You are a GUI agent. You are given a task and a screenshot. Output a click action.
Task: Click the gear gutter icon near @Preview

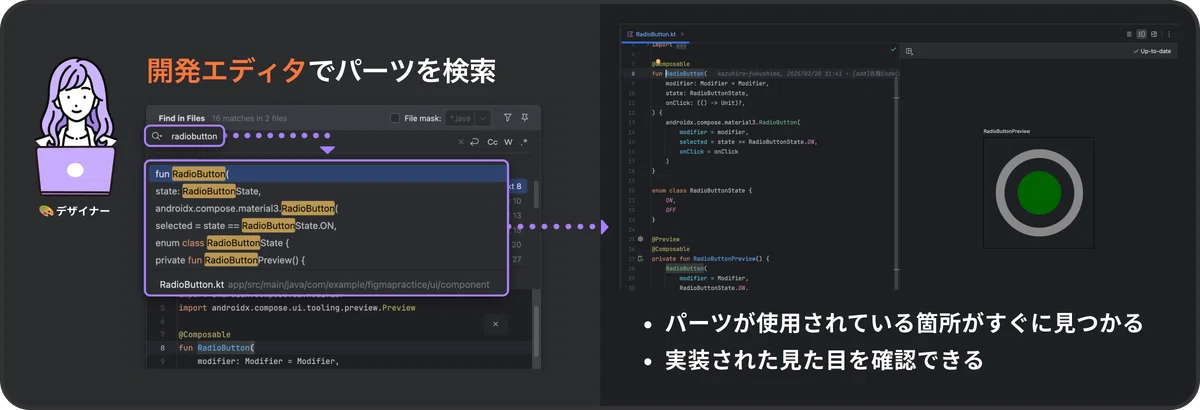(640, 239)
